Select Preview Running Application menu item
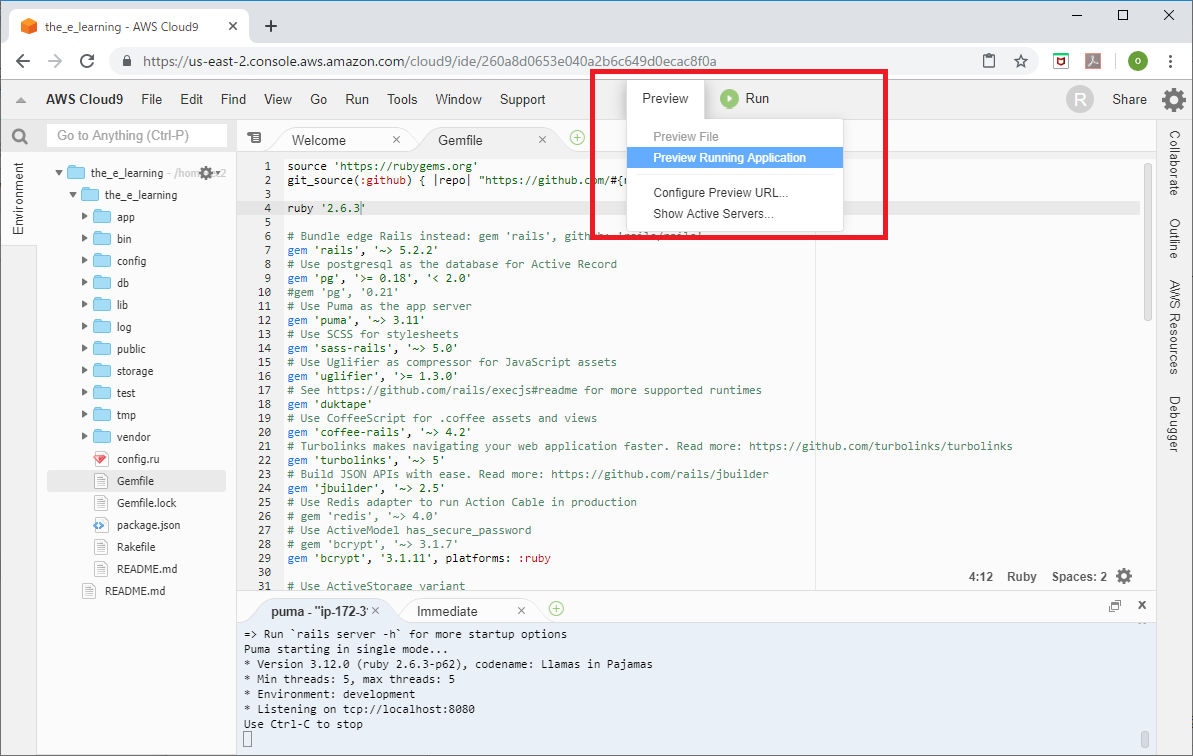1193x756 pixels. click(734, 157)
